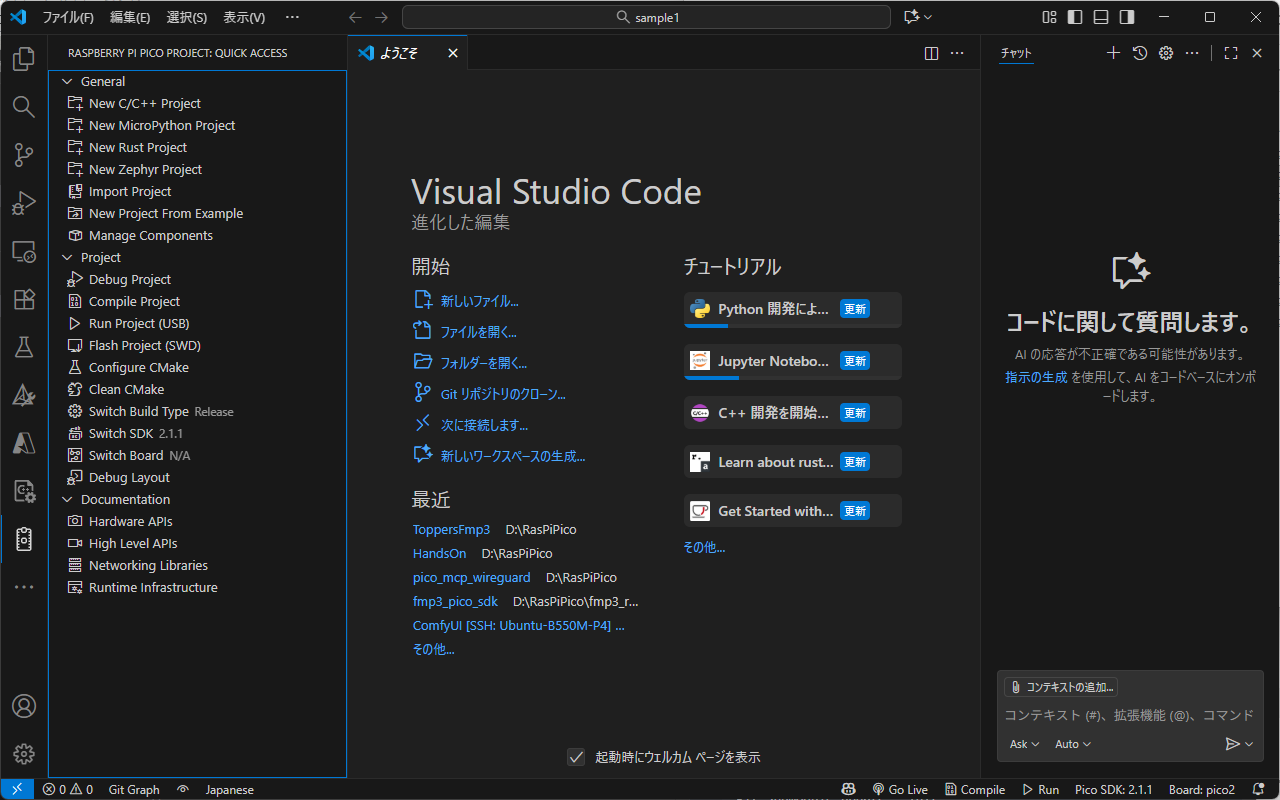Click Run in status bar

pyautogui.click(x=1040, y=789)
